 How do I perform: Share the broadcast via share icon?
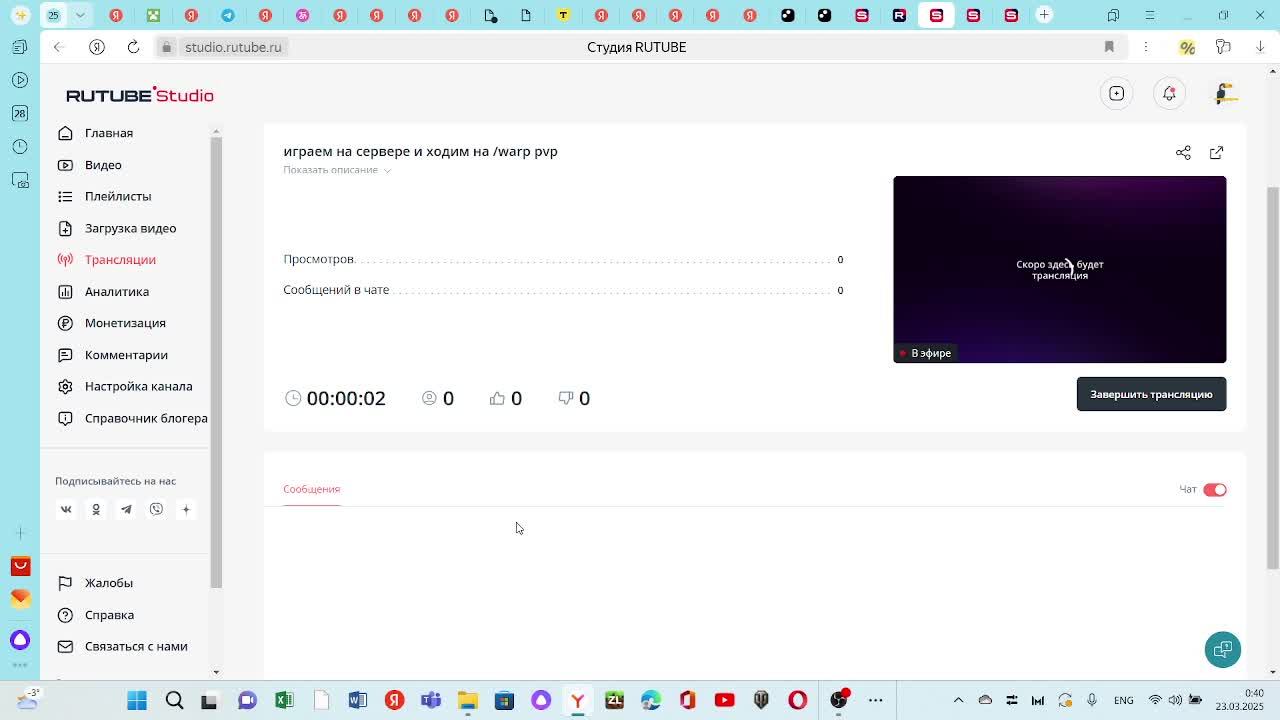pos(1183,153)
